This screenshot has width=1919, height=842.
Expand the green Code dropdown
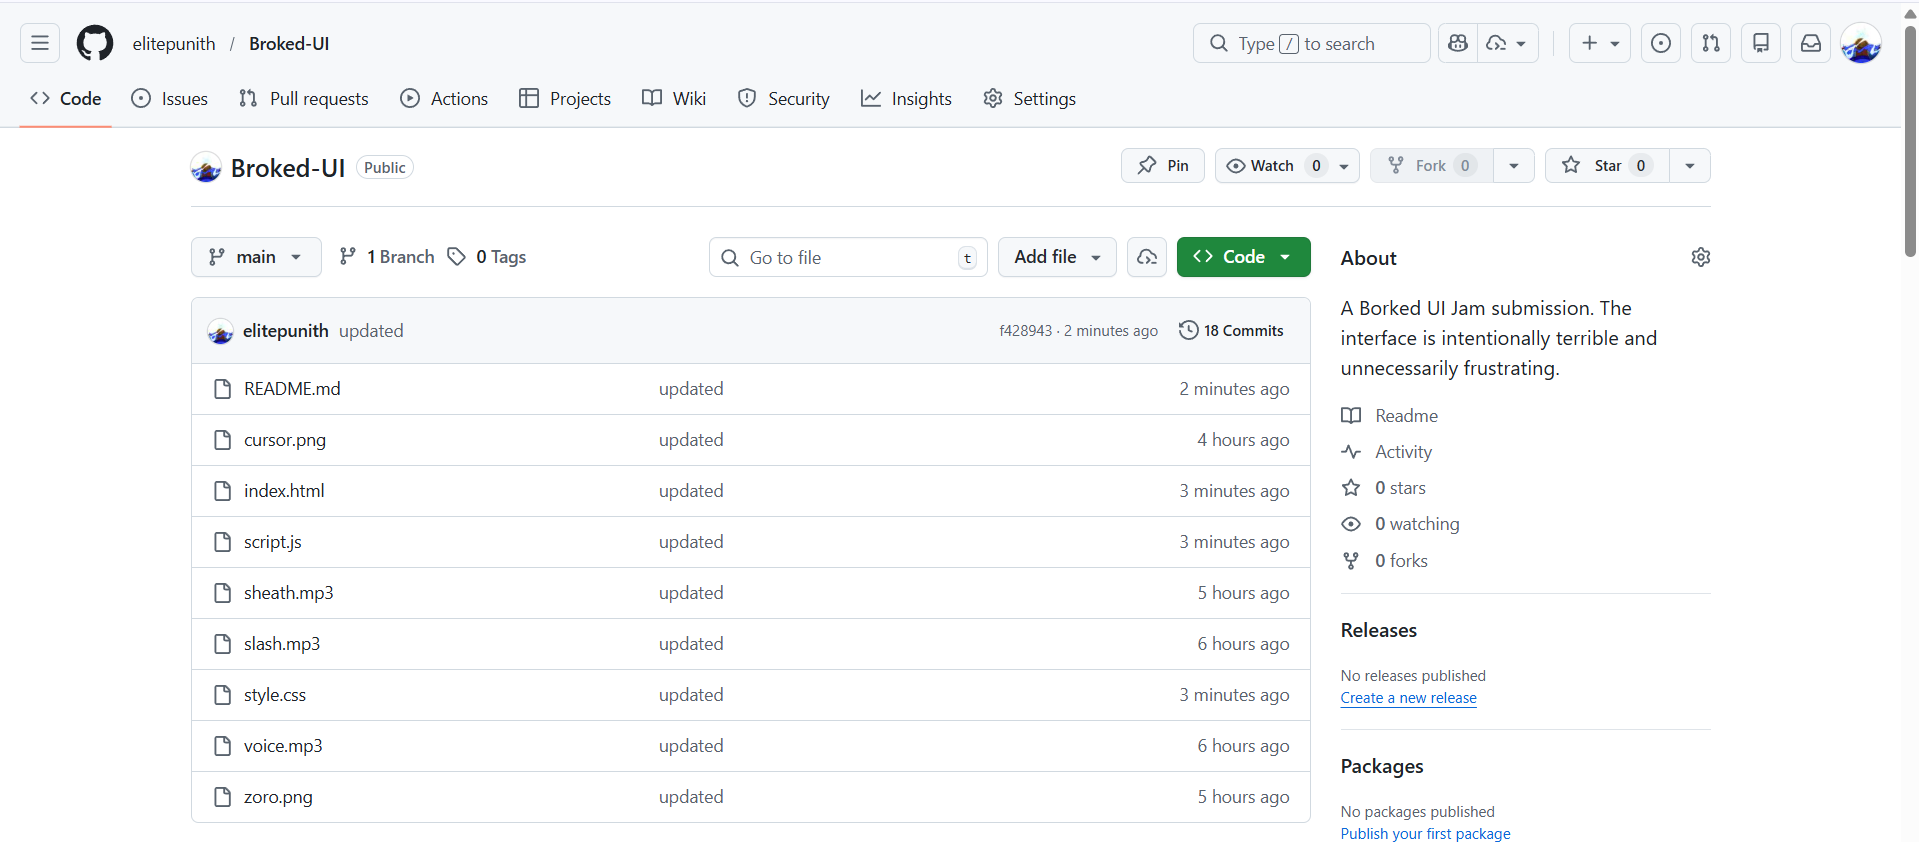tap(1243, 257)
